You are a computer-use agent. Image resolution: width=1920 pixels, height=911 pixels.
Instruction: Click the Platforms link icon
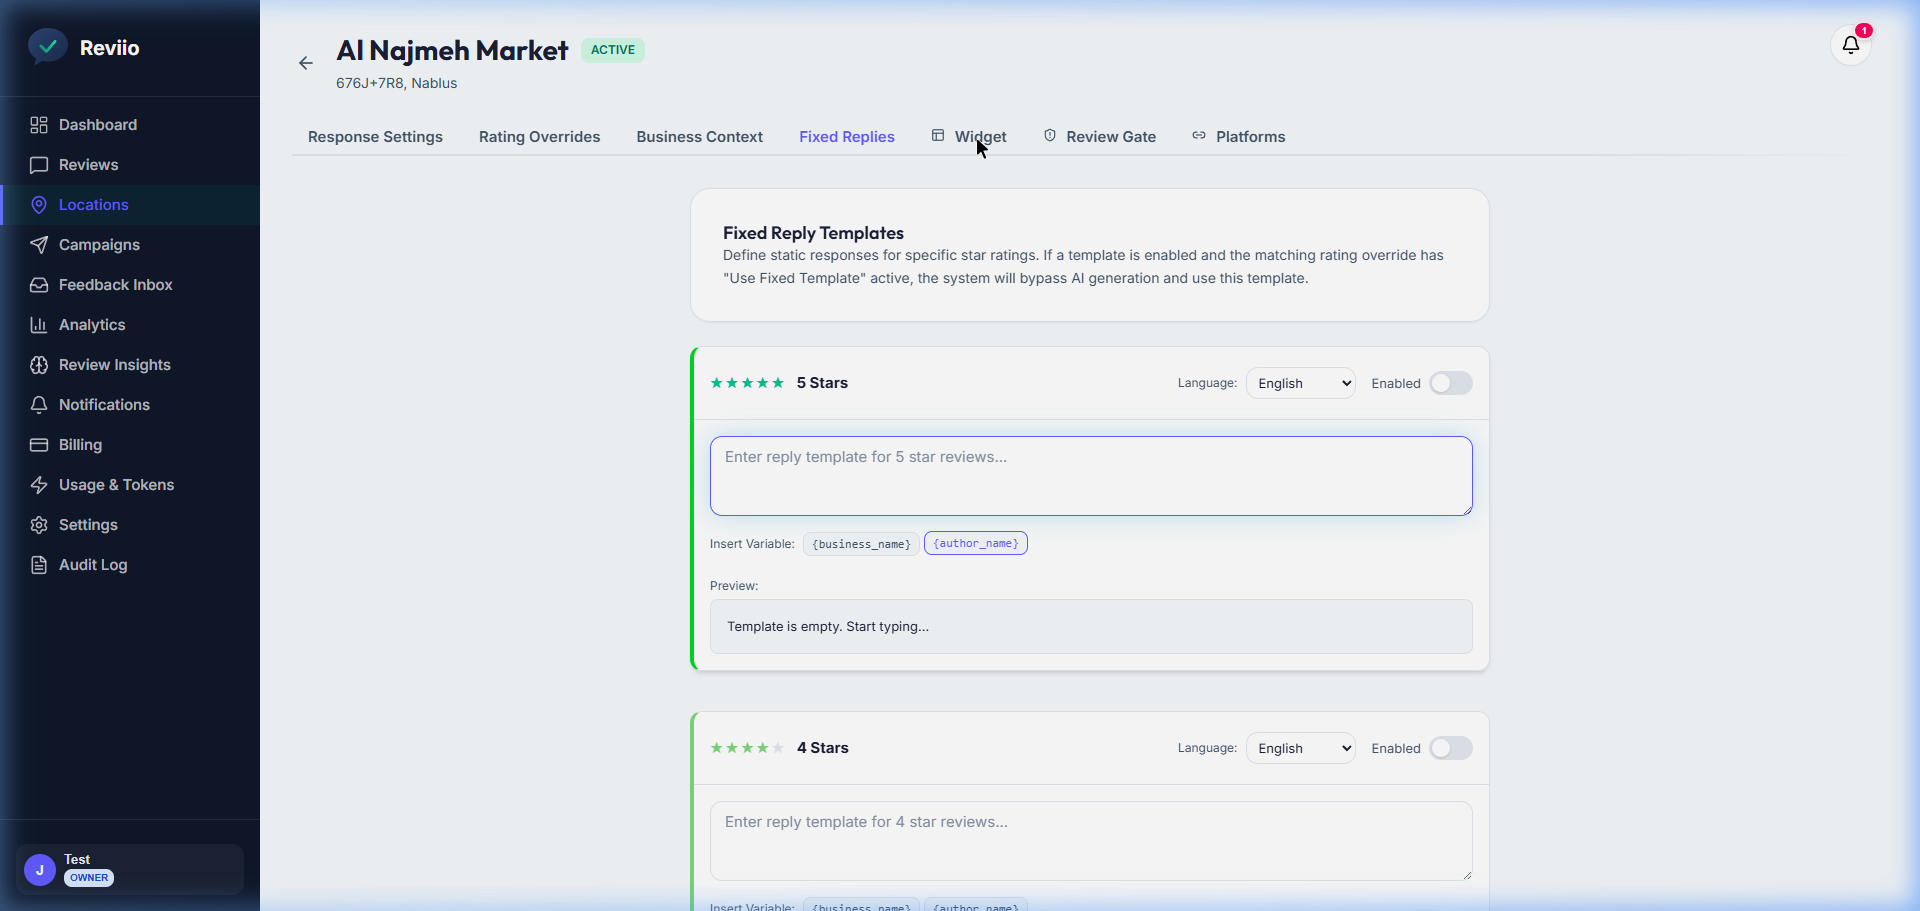(1199, 136)
